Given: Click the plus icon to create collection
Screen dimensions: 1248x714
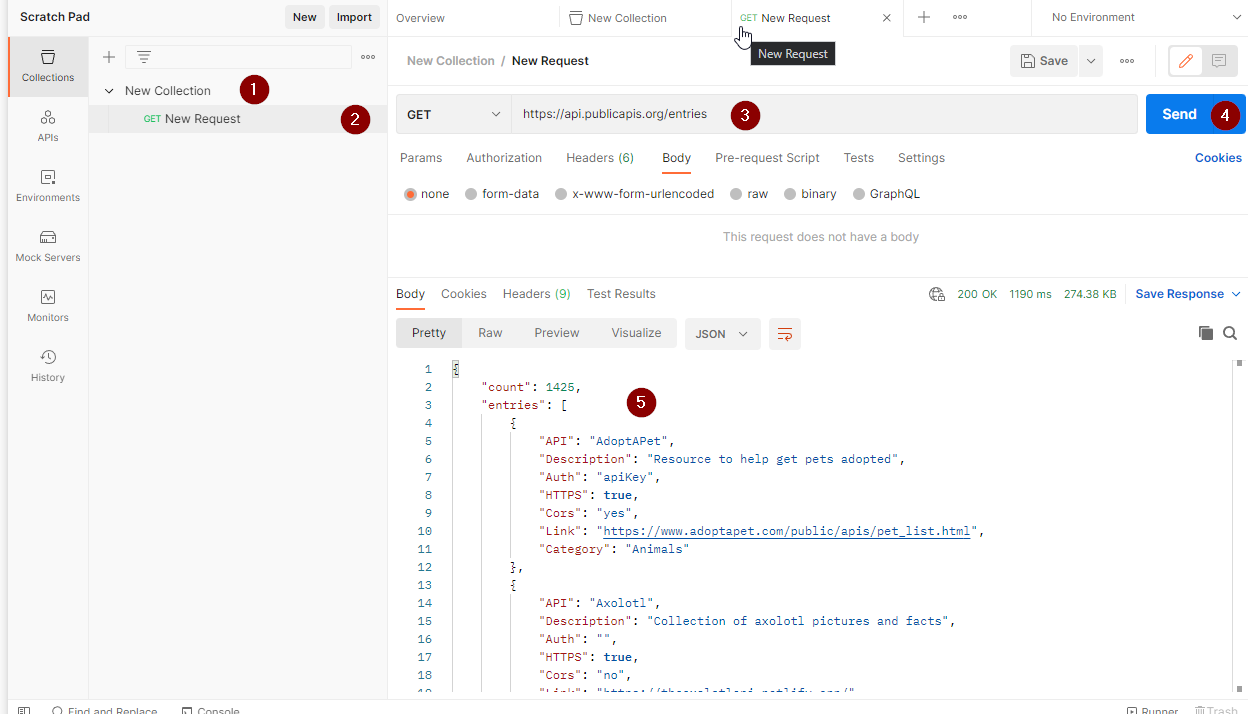Looking at the screenshot, I should (109, 57).
